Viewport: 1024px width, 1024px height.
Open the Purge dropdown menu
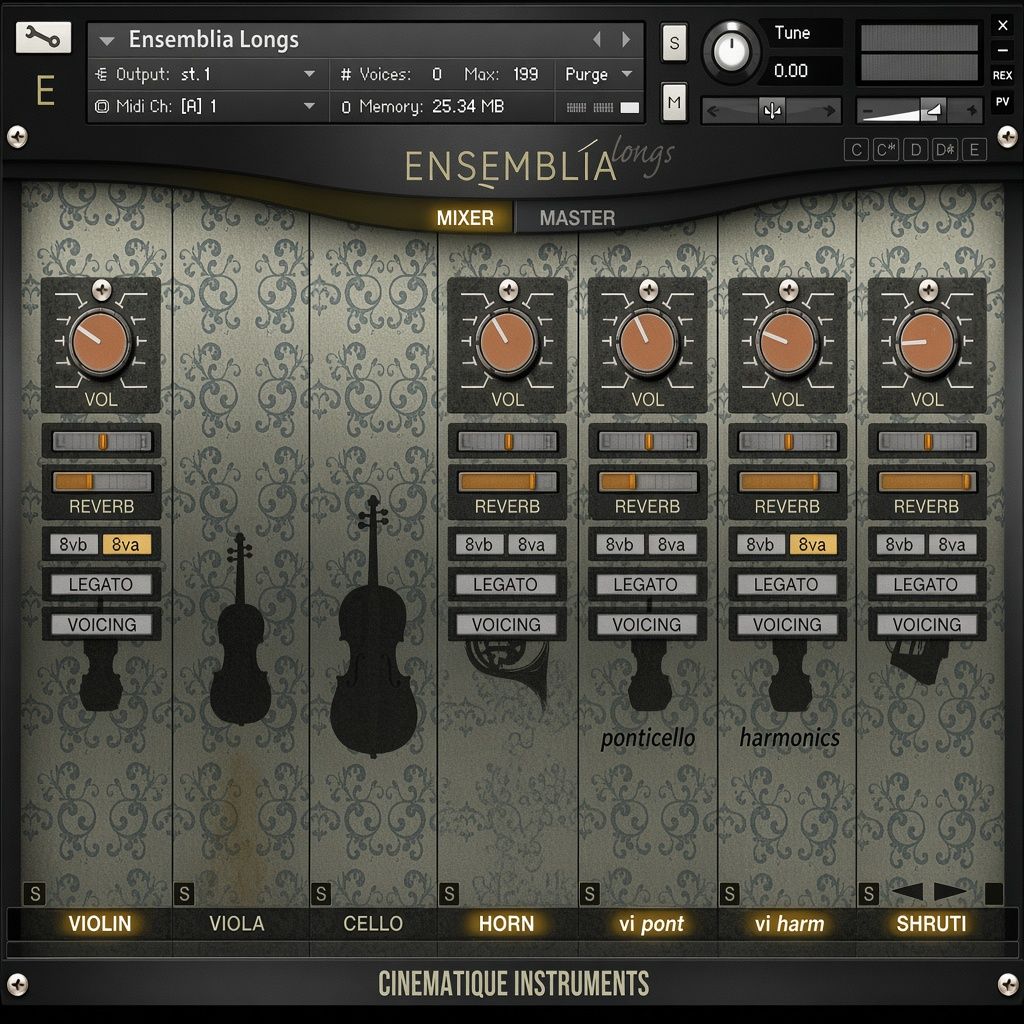point(600,74)
